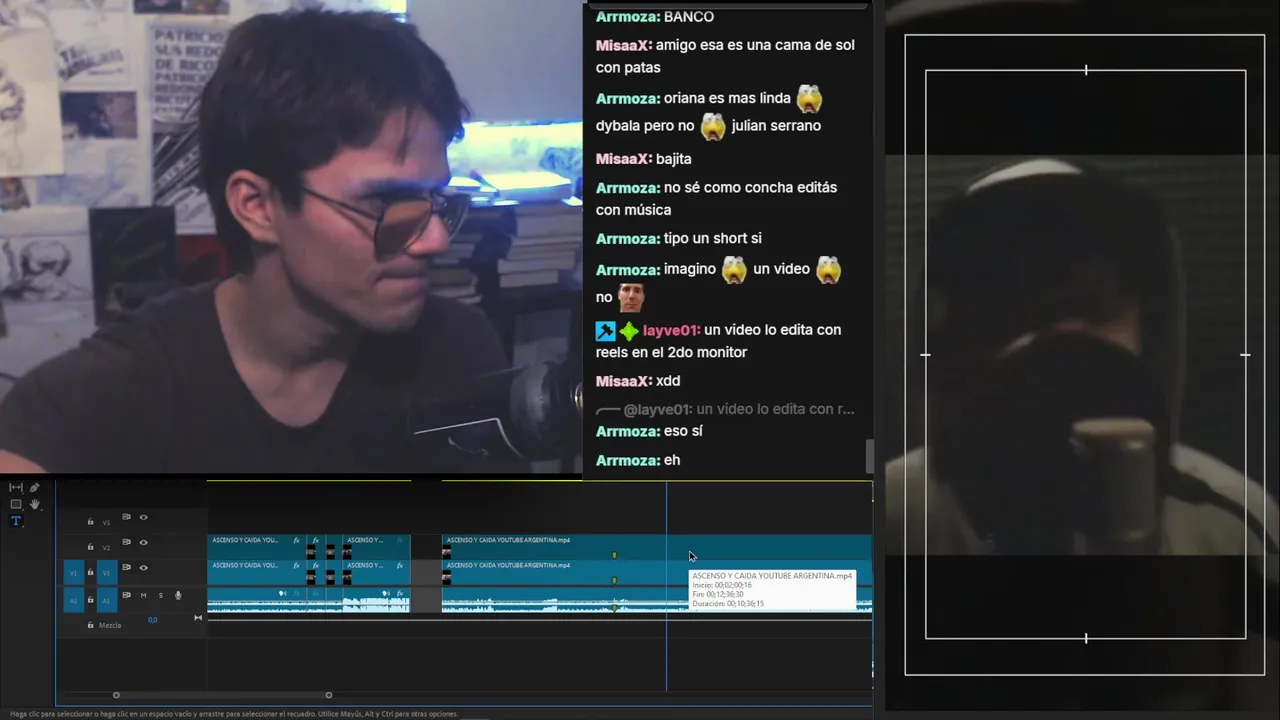Click fx badge on first V2 clip
This screenshot has width=1280, height=720.
pos(297,540)
